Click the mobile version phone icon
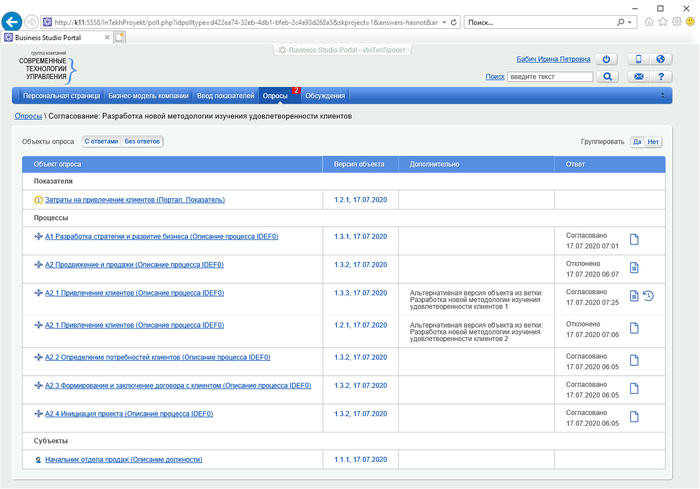The image size is (700, 489). [x=639, y=59]
